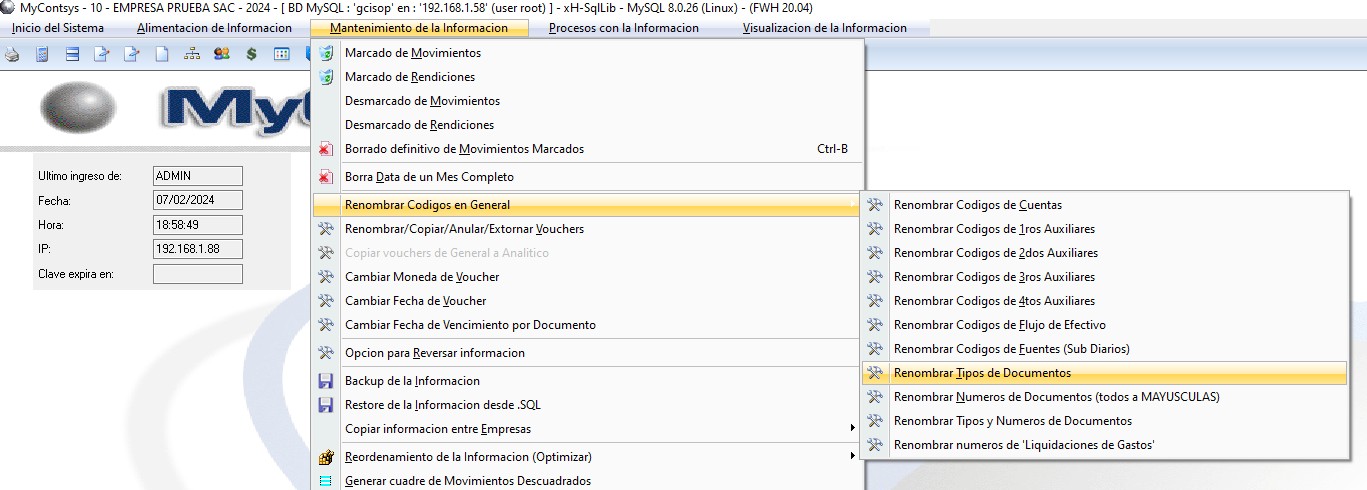This screenshot has height=490, width=1367.
Task: Select Renombrar Tipos de Documentos
Action: 1104,373
